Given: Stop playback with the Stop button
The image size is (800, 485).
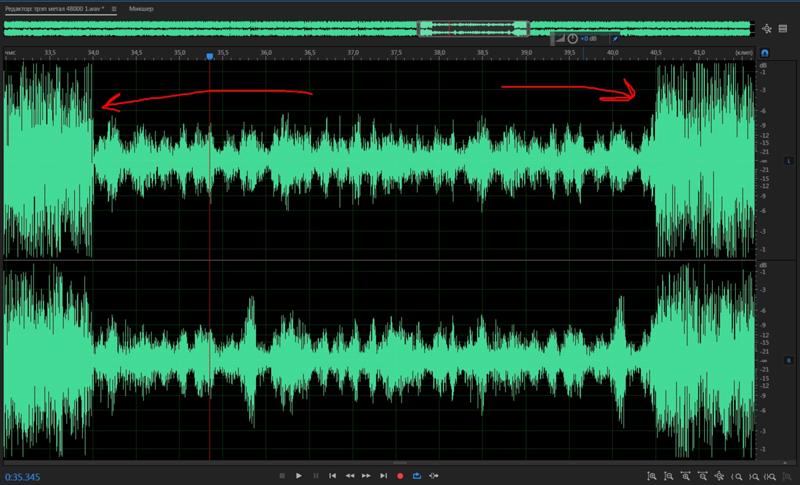Looking at the screenshot, I should coord(282,475).
